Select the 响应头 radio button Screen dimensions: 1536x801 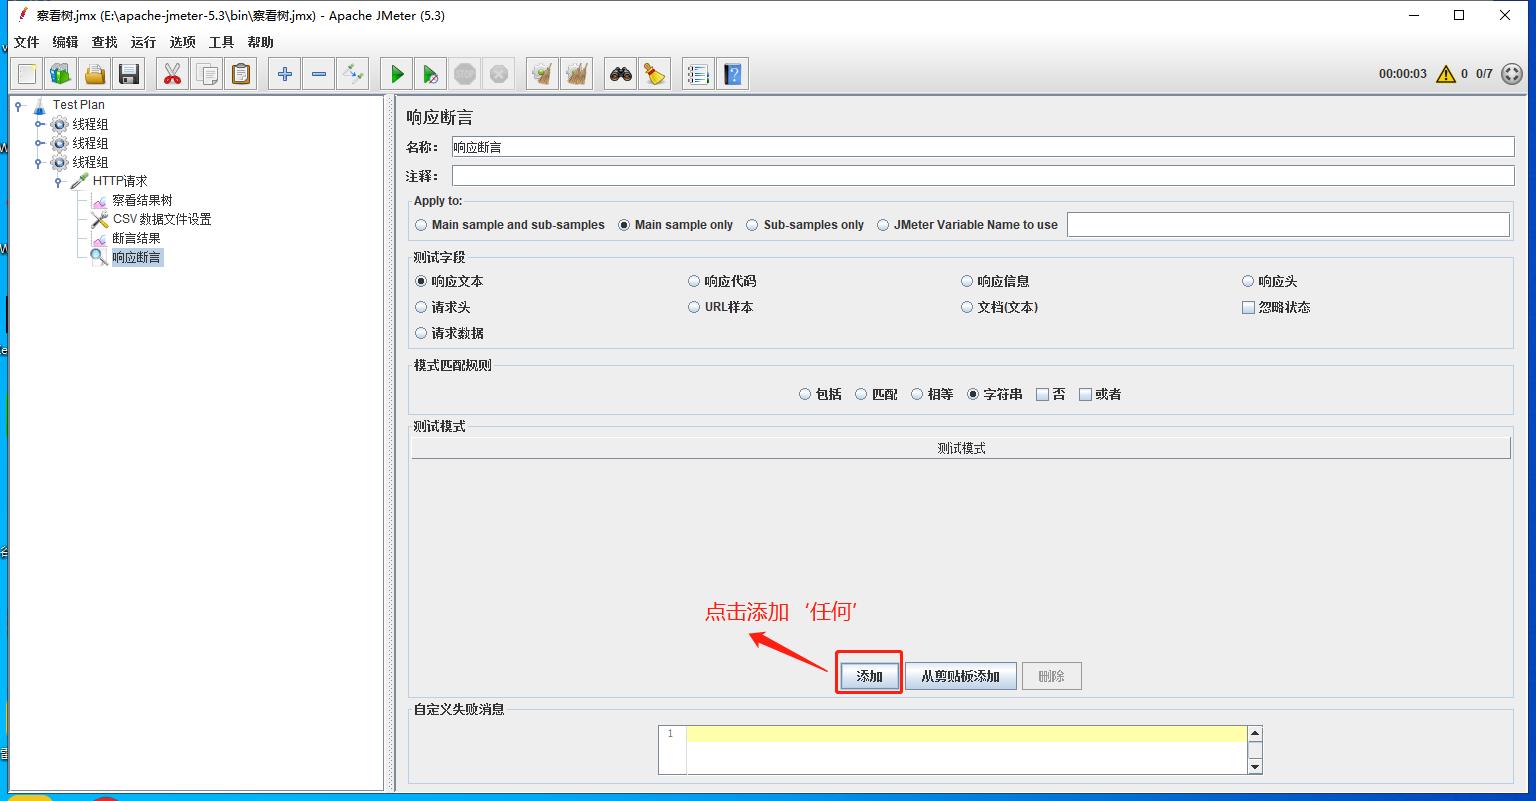(1248, 281)
